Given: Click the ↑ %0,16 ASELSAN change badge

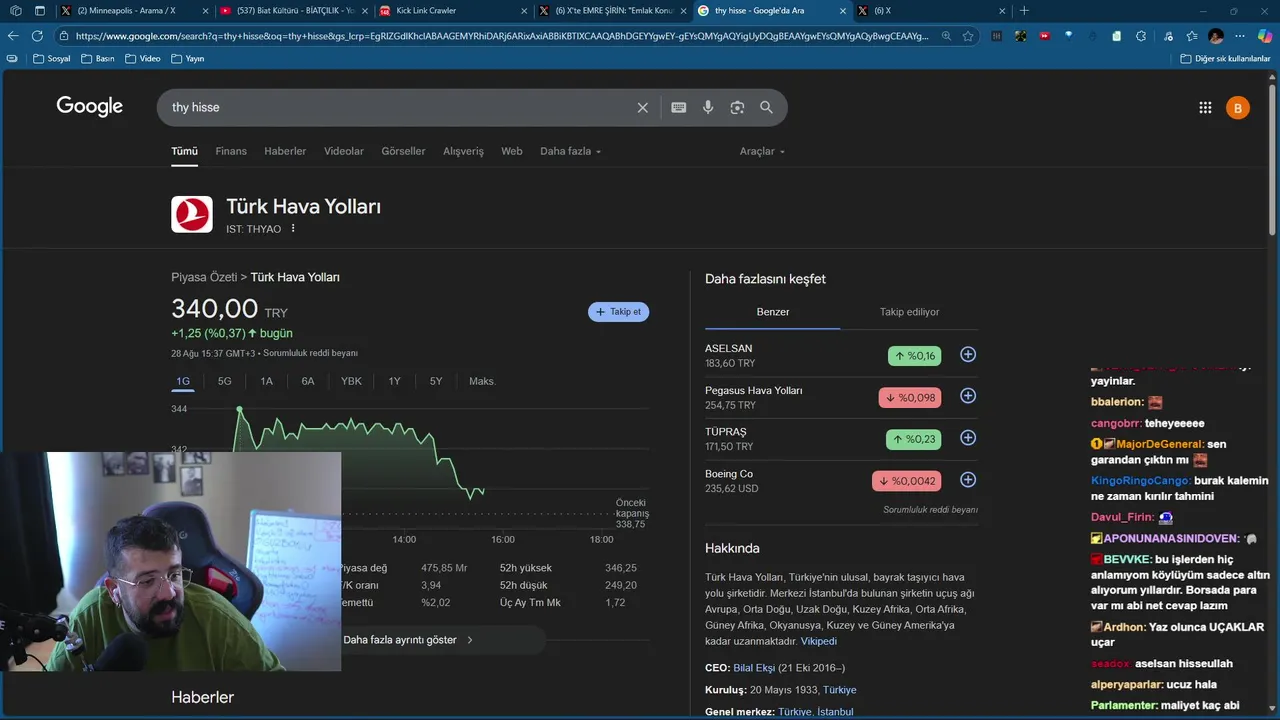Looking at the screenshot, I should [x=914, y=355].
